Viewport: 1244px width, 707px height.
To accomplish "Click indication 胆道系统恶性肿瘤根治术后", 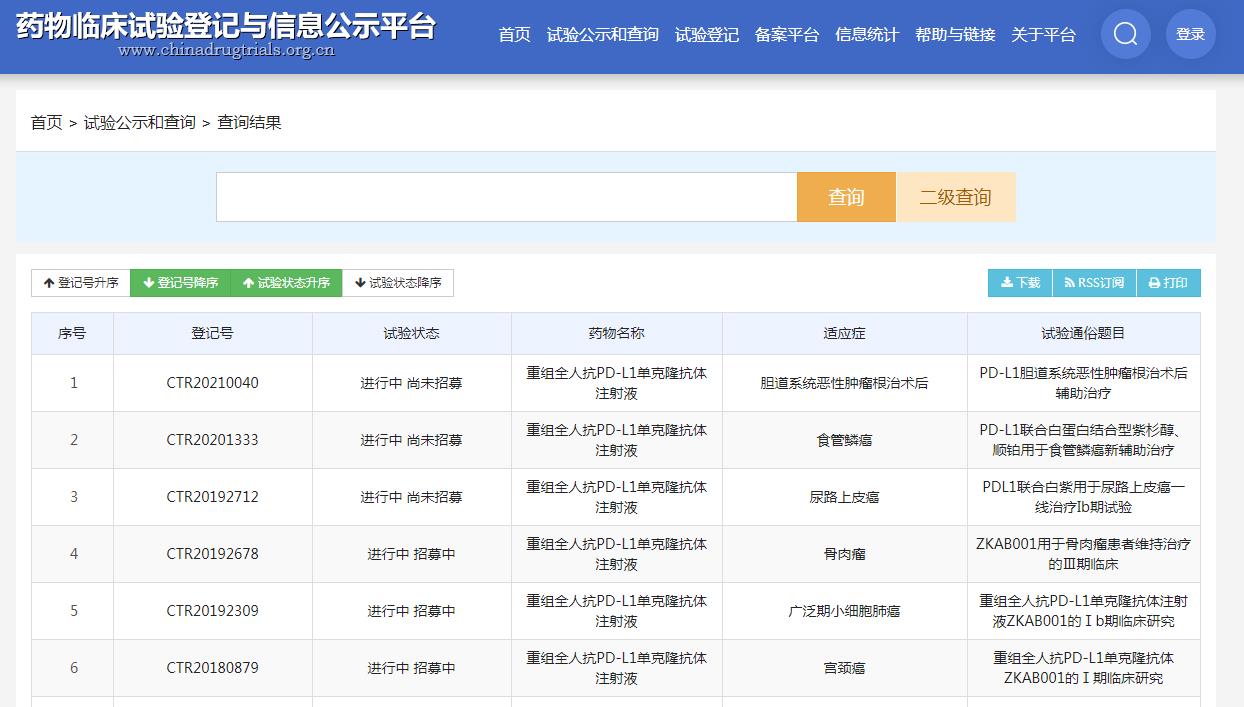I will 844,383.
